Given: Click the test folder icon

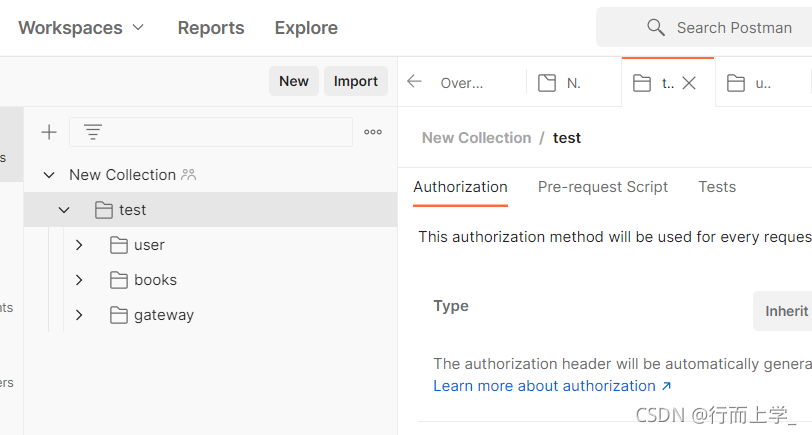Looking at the screenshot, I should [x=104, y=210].
